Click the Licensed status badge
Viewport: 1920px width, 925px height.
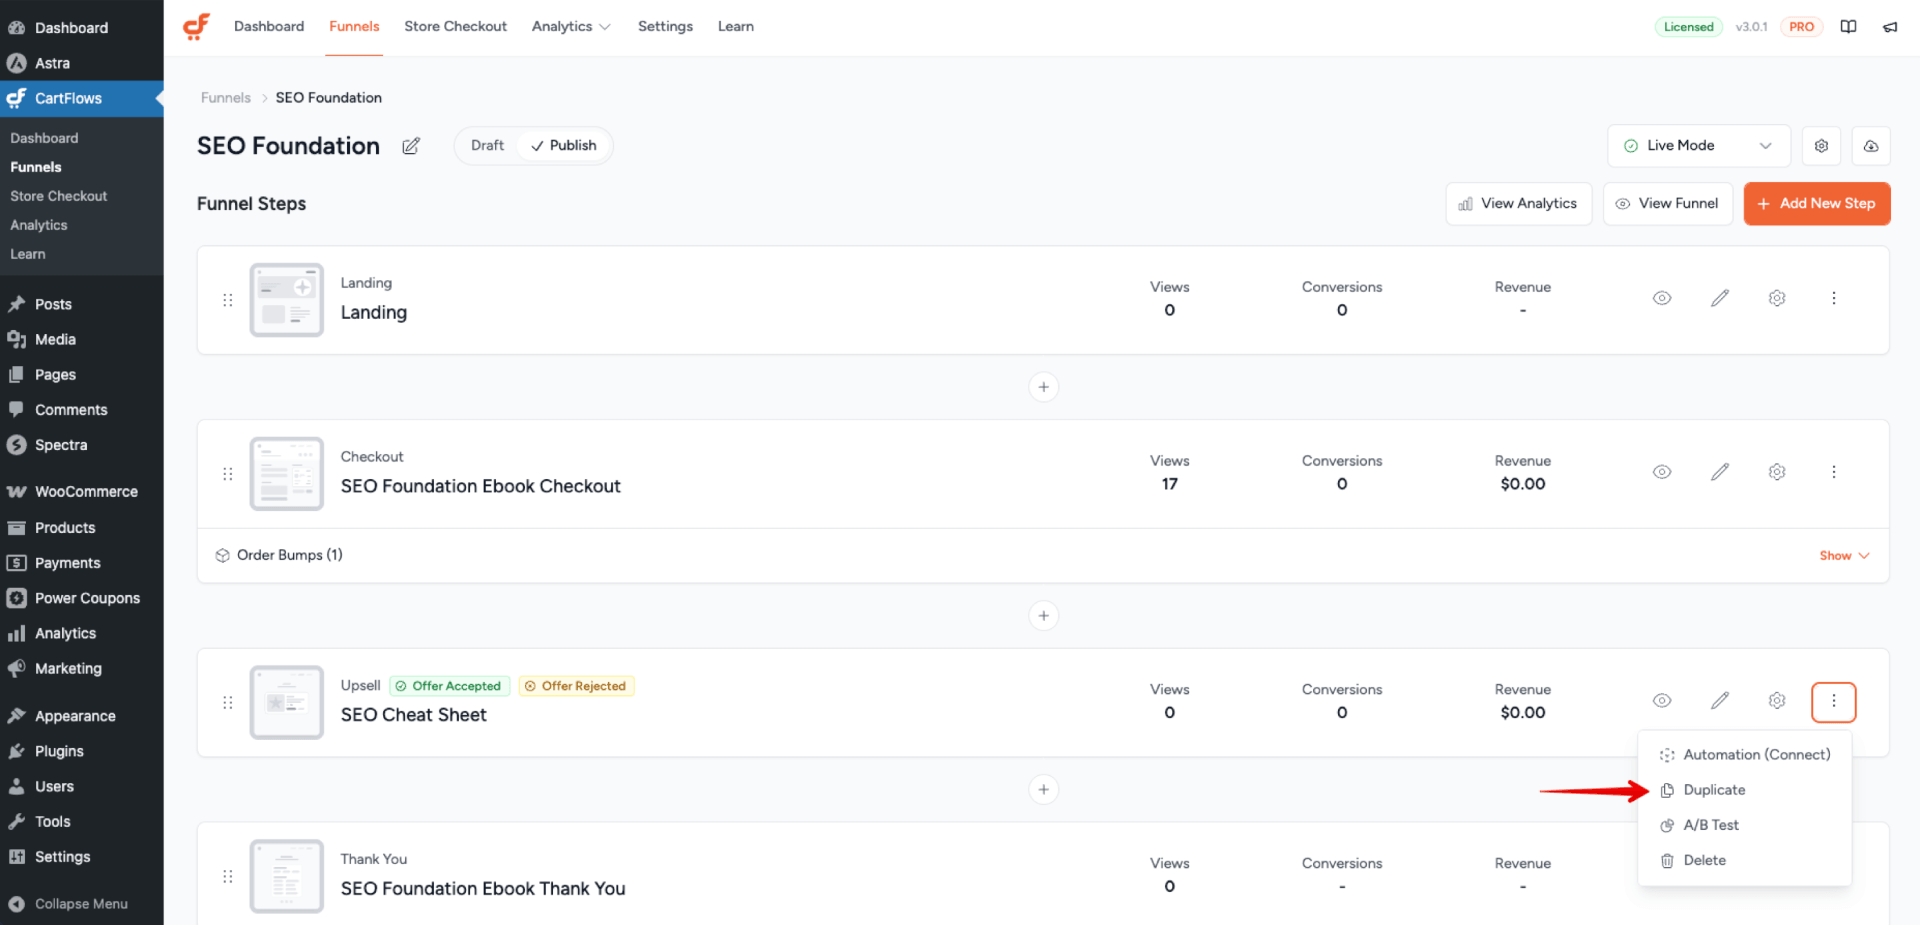pyautogui.click(x=1688, y=27)
